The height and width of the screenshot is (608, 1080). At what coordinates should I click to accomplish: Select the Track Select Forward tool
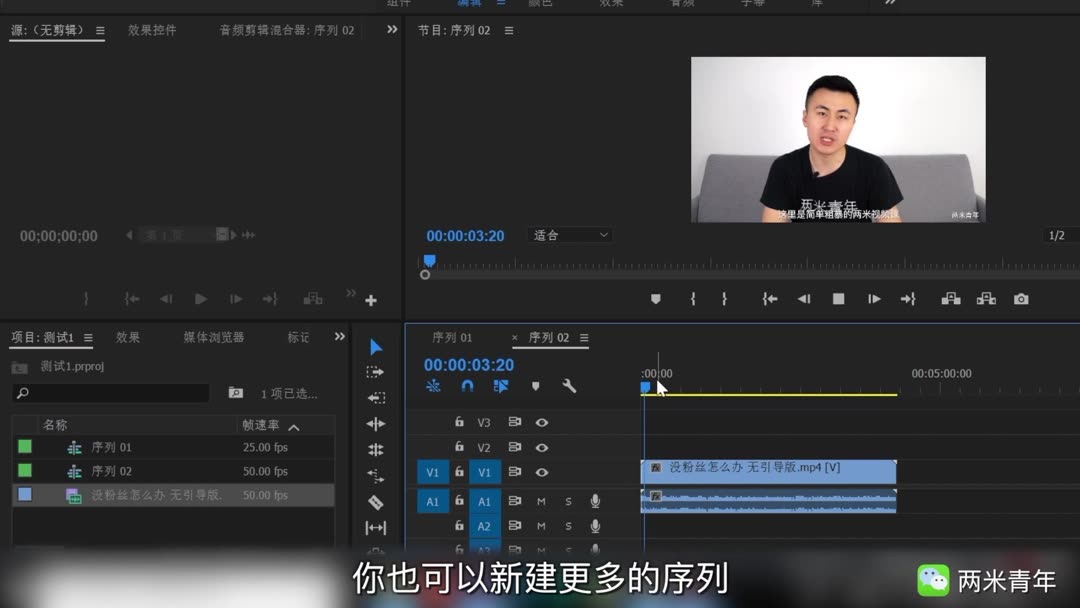375,371
